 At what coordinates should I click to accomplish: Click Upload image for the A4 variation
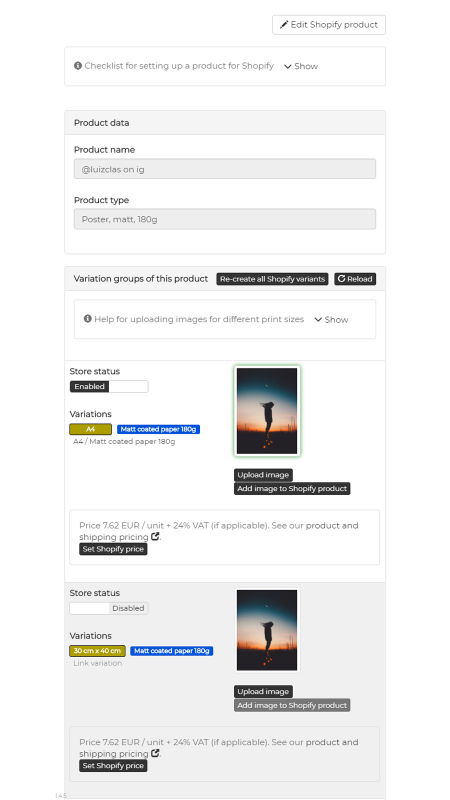263,475
